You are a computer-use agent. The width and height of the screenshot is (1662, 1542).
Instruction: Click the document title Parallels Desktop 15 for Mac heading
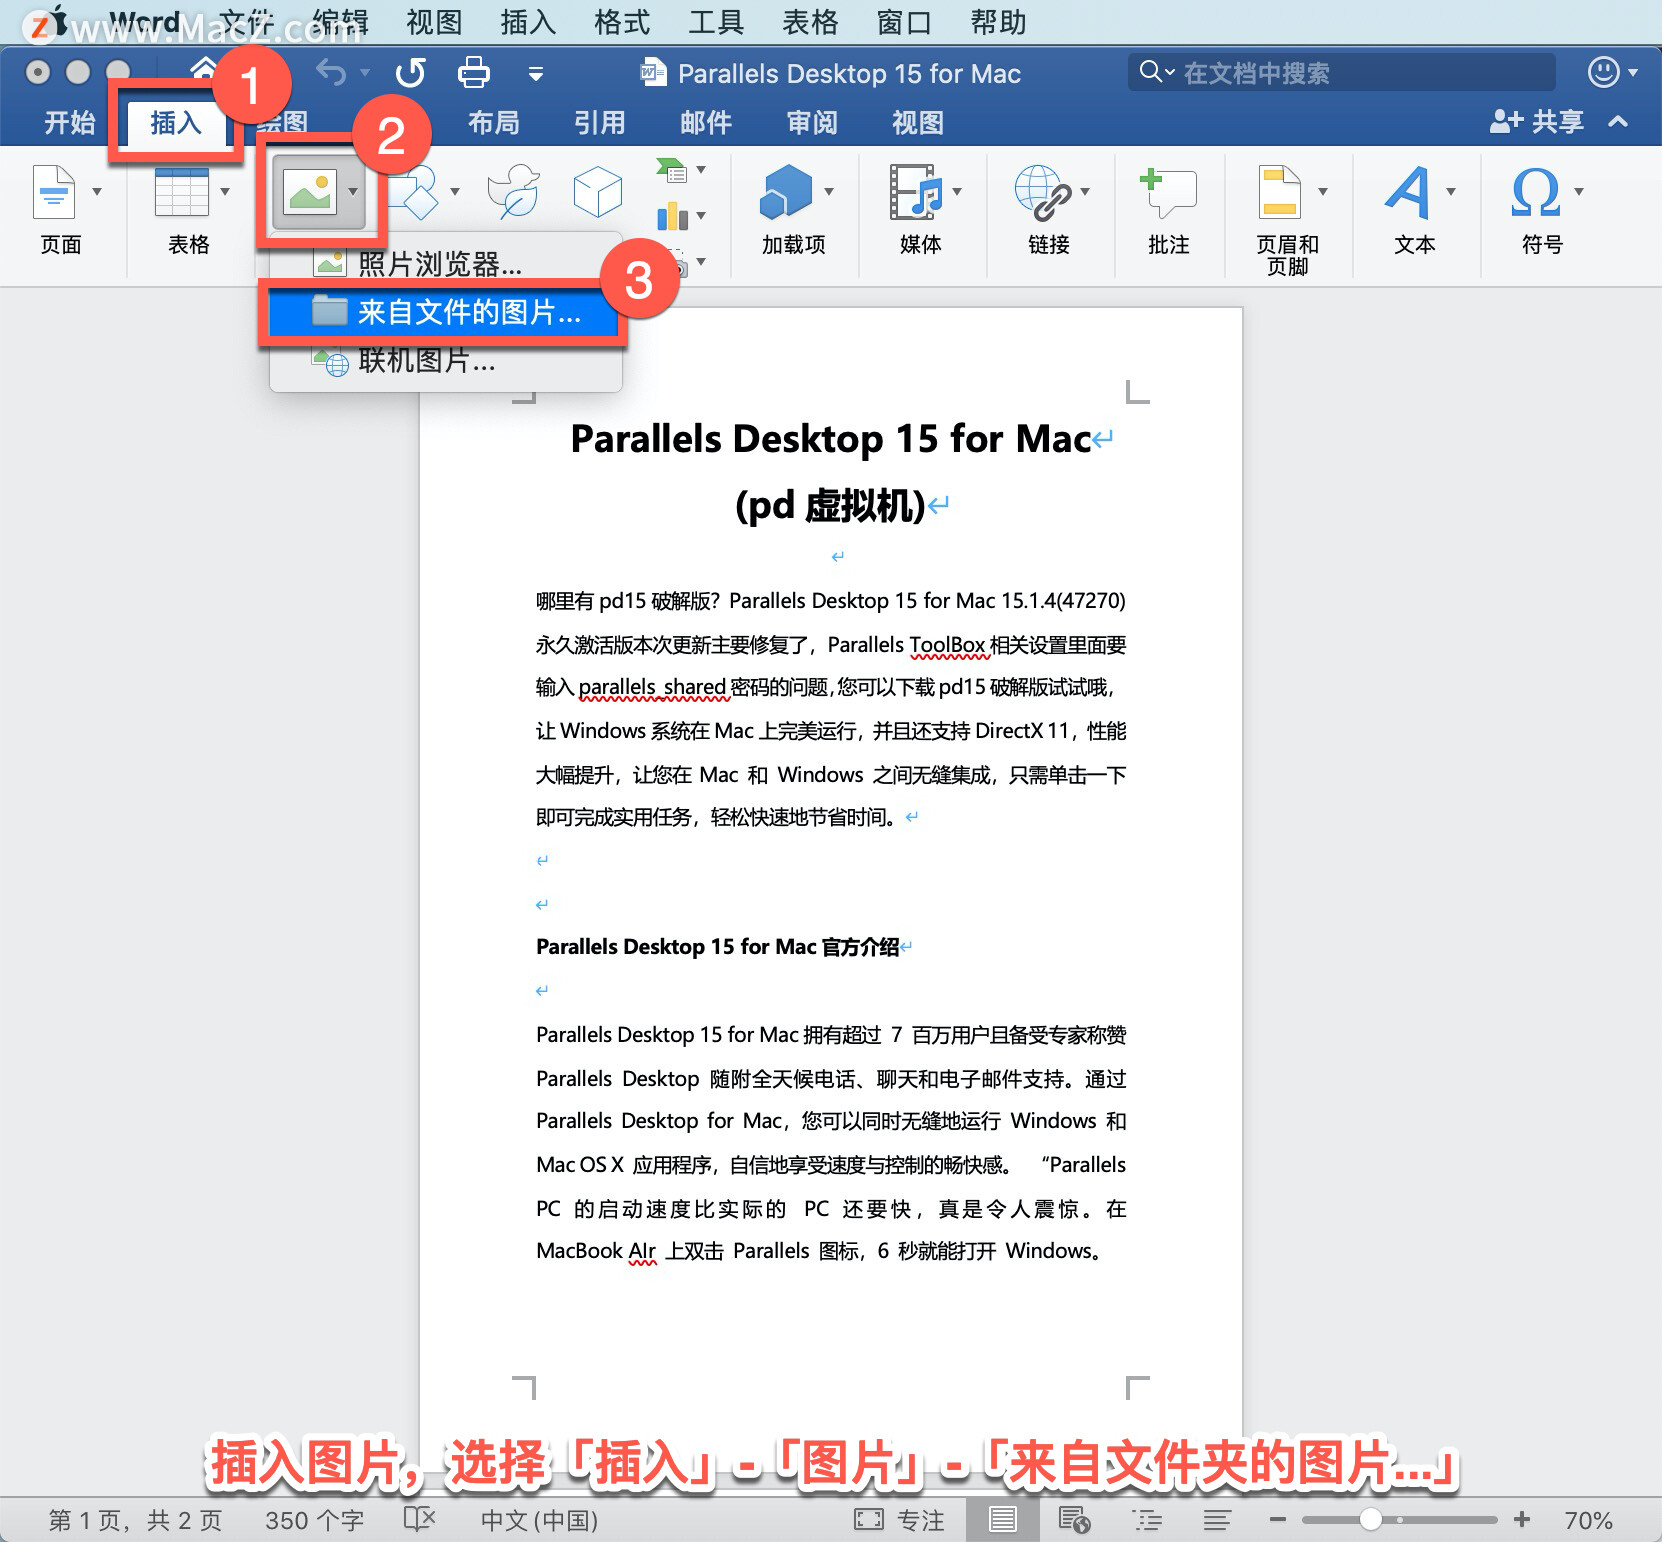830,438
